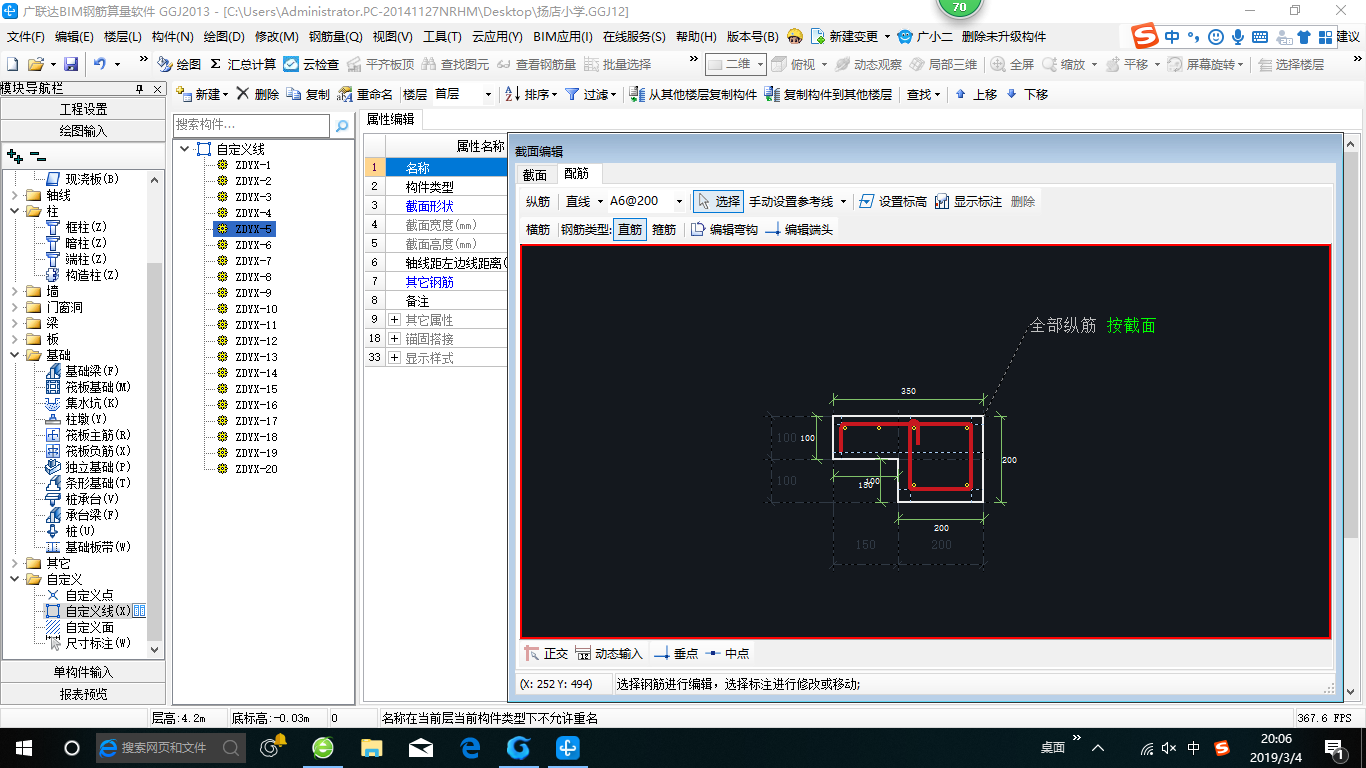
Task: Click 上移 move up arrow
Action: pos(976,94)
